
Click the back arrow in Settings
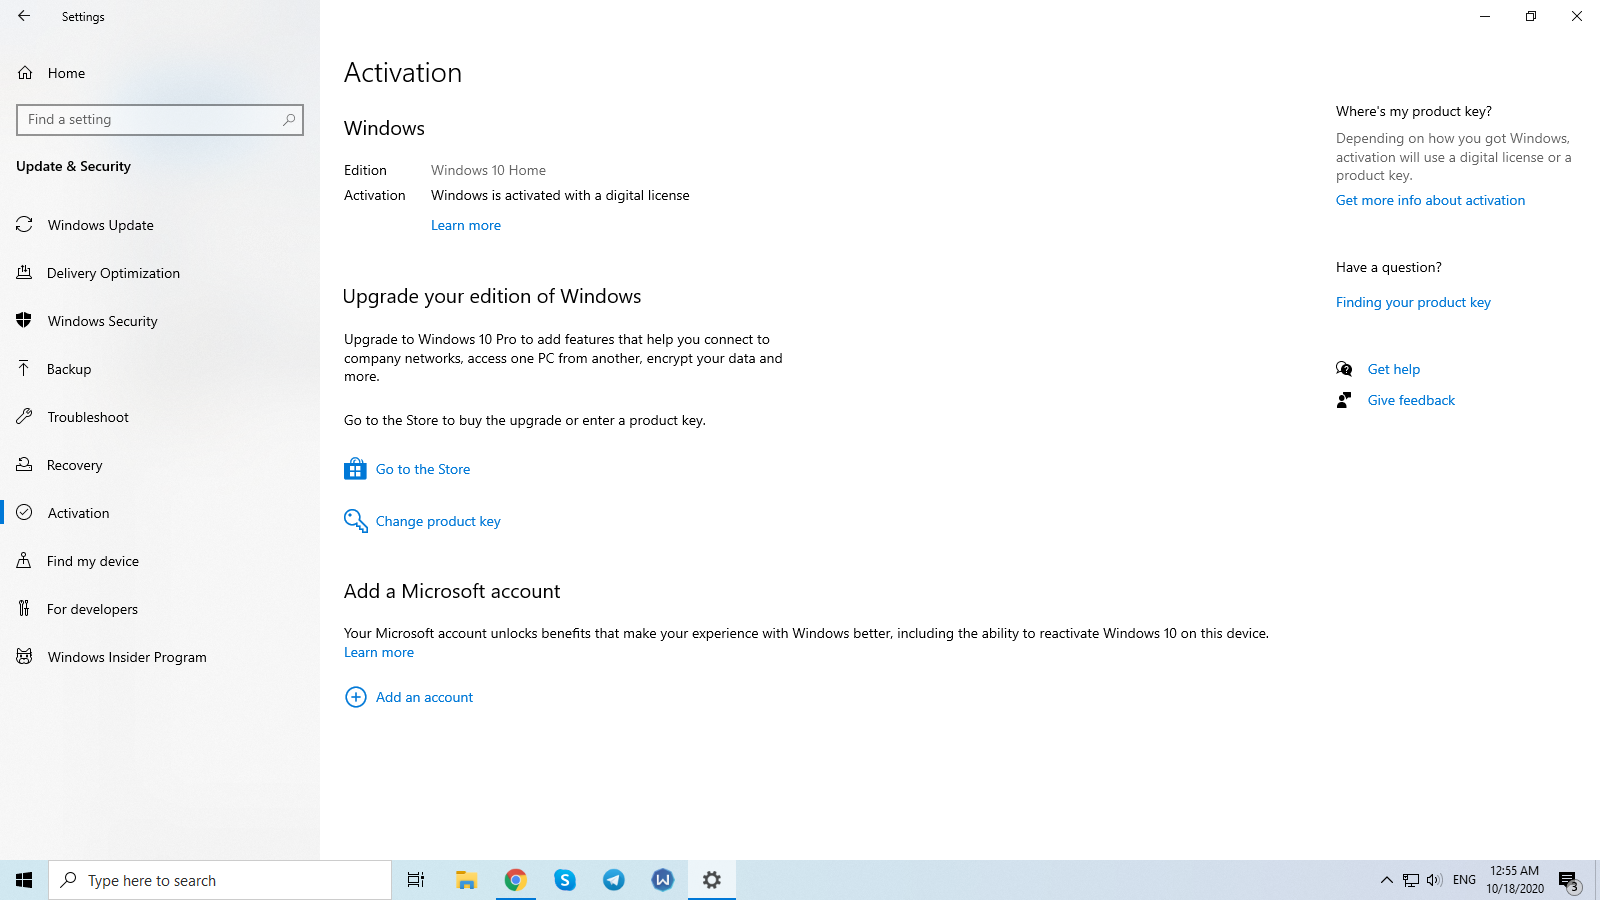(24, 16)
